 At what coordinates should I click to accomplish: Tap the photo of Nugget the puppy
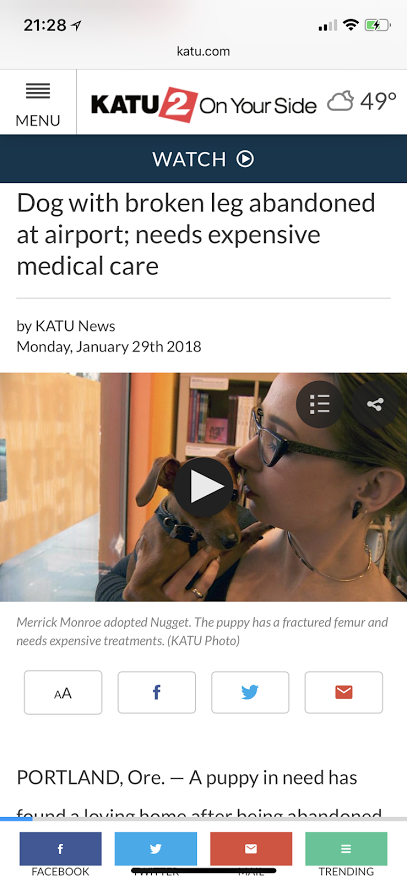204,487
